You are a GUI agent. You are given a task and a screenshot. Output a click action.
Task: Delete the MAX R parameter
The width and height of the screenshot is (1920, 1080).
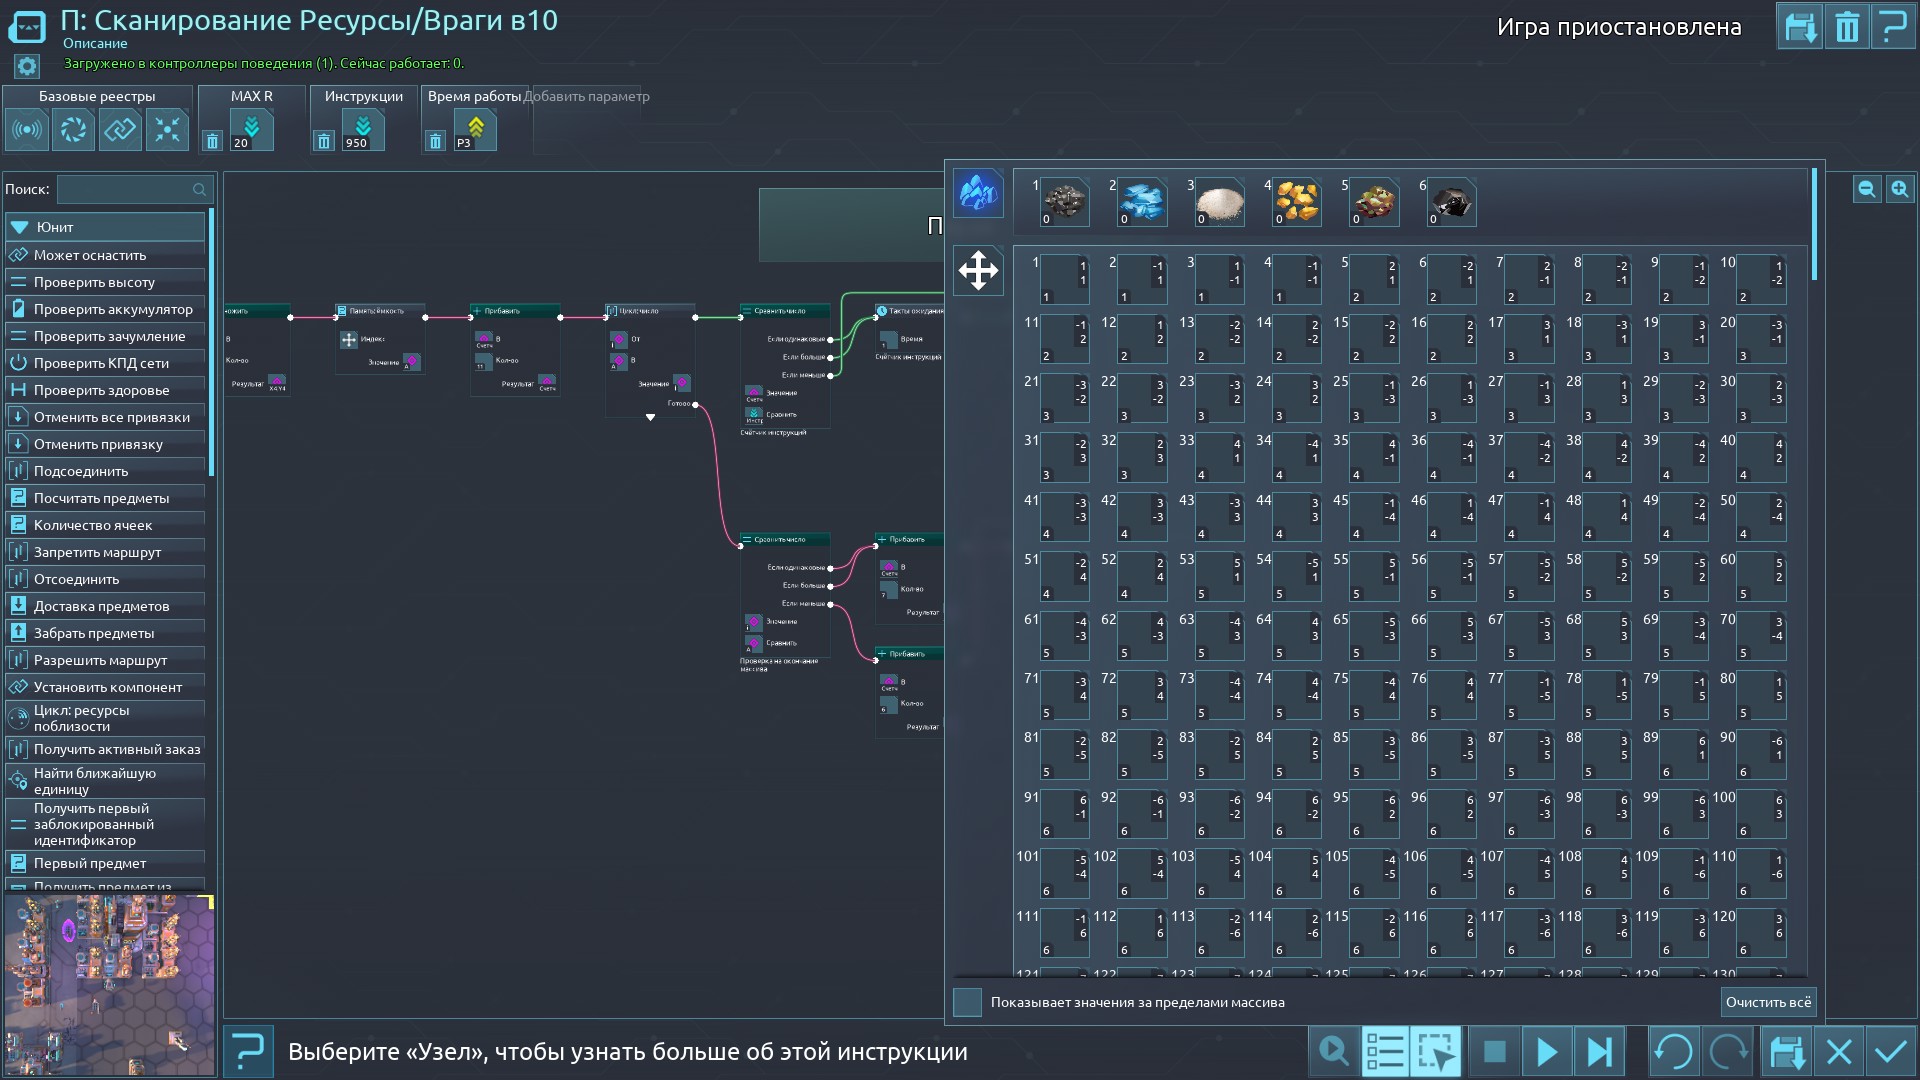212,142
